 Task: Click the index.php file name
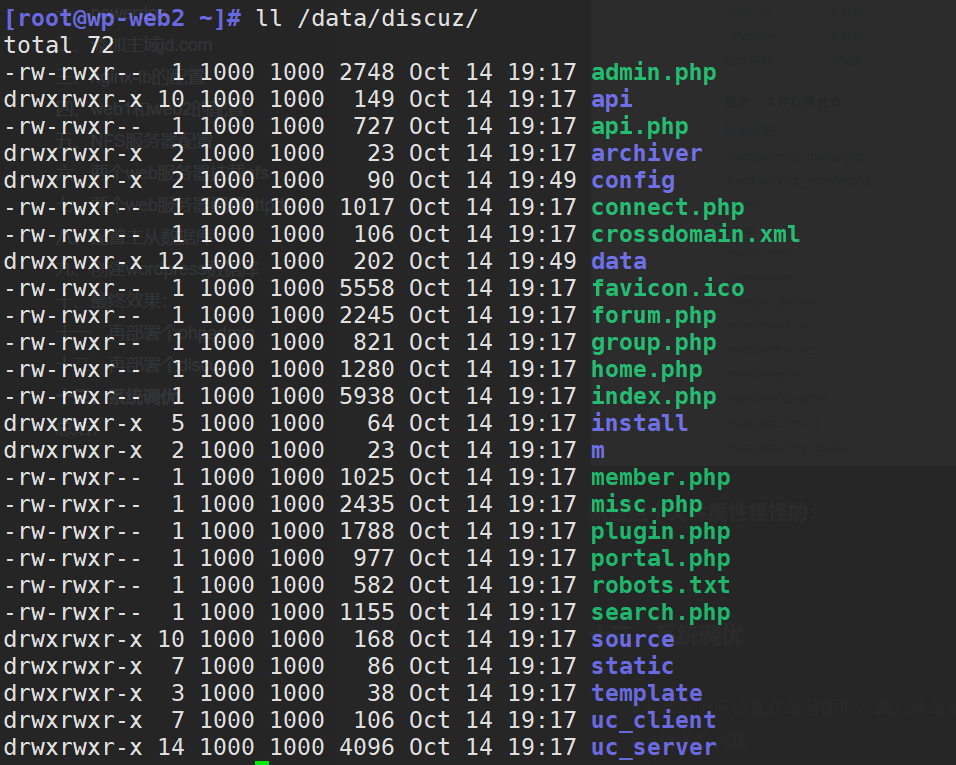point(654,397)
